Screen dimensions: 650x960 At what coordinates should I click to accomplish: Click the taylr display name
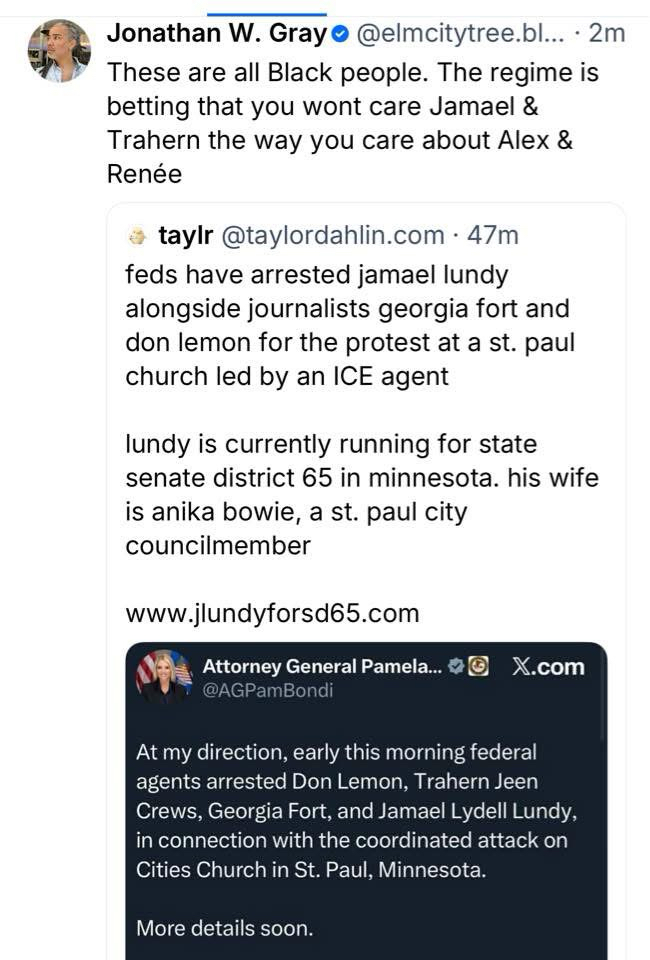(185, 235)
